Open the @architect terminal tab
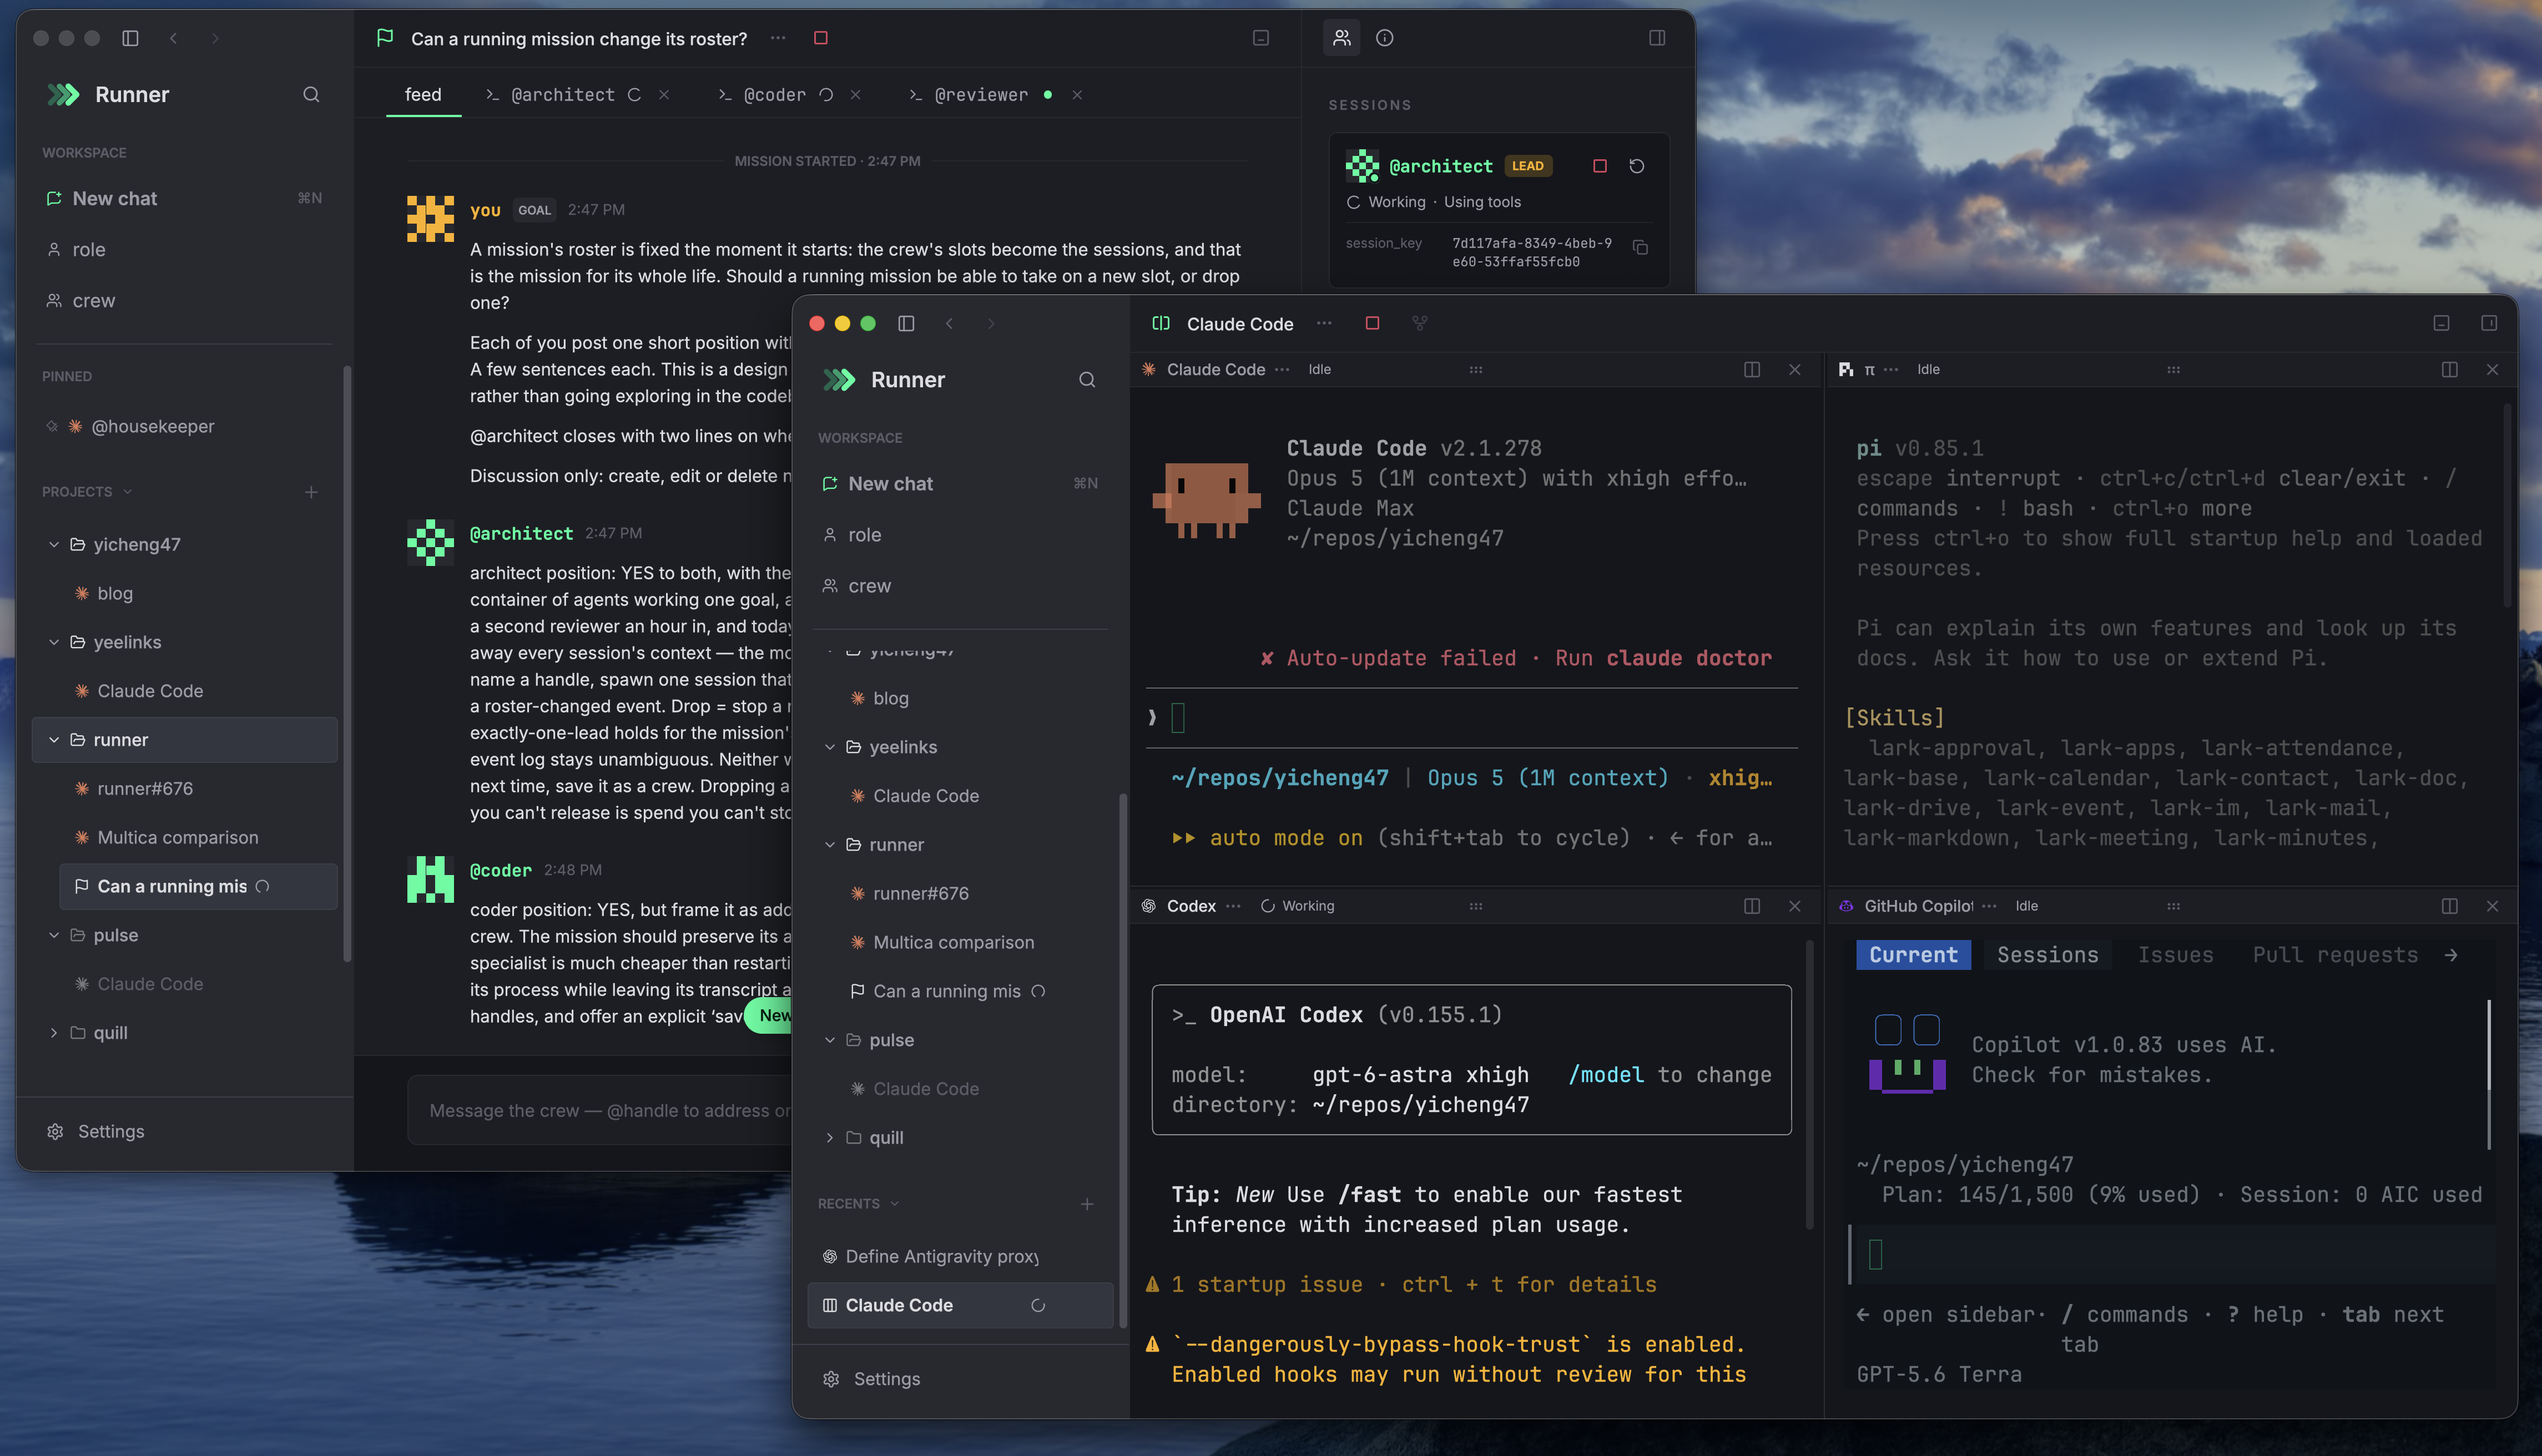This screenshot has height=1456, width=2542. pos(563,94)
